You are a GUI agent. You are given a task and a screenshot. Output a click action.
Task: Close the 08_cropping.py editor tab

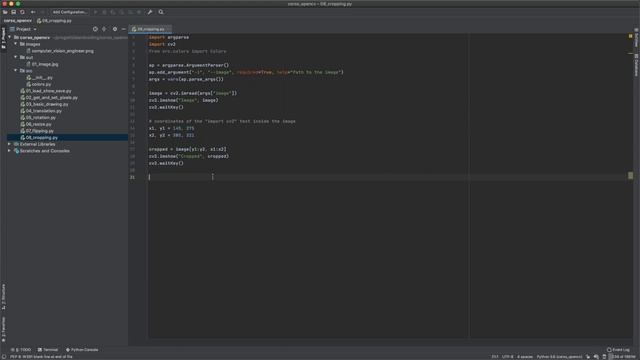point(169,29)
